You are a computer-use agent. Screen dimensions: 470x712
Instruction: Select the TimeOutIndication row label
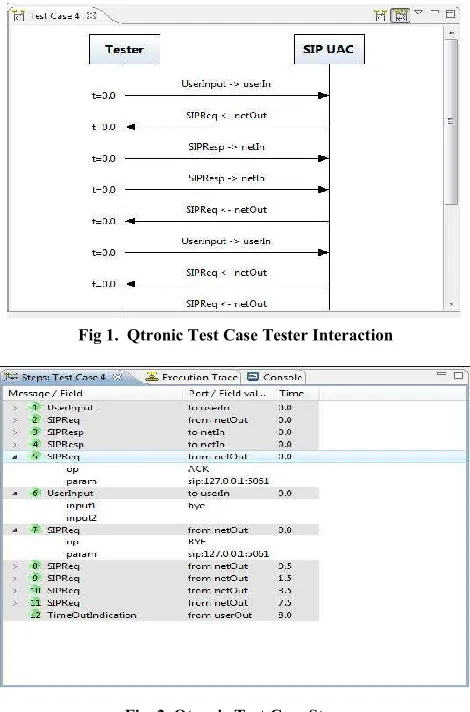pyautogui.click(x=92, y=615)
